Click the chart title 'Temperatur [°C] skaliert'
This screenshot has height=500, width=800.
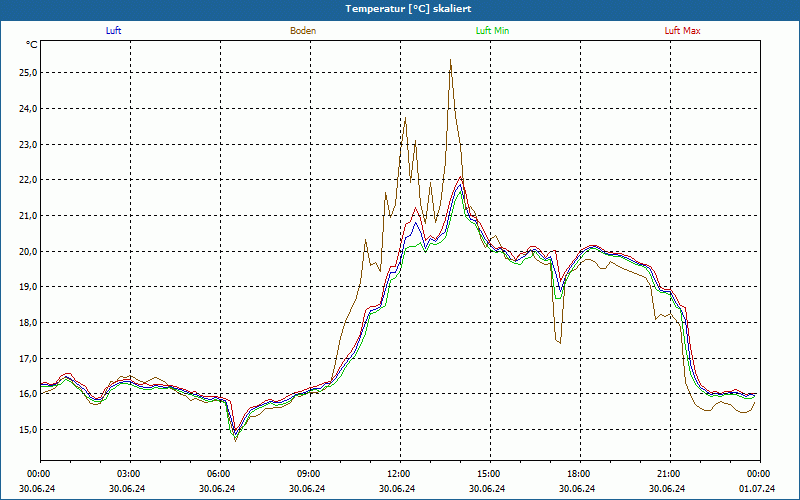pyautogui.click(x=408, y=9)
